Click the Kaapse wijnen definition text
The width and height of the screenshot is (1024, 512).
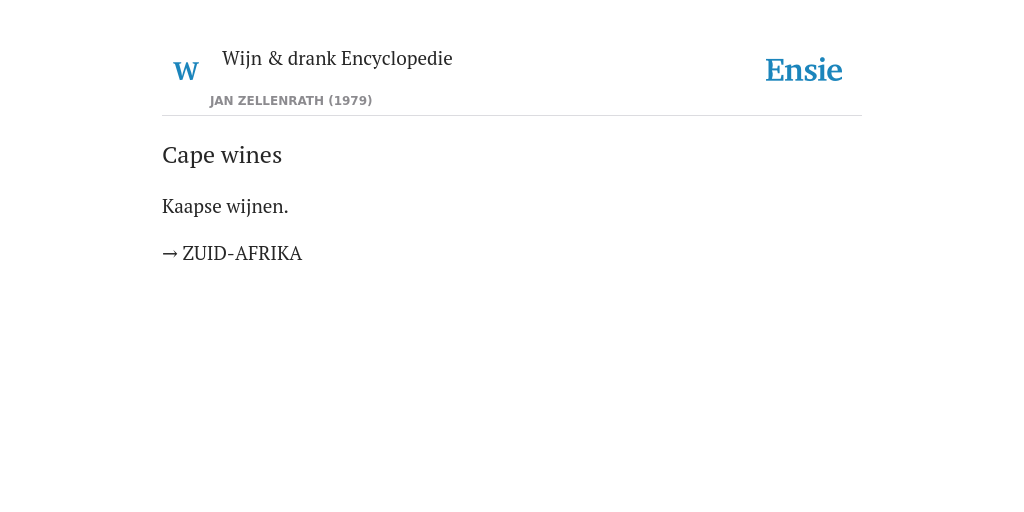point(225,206)
